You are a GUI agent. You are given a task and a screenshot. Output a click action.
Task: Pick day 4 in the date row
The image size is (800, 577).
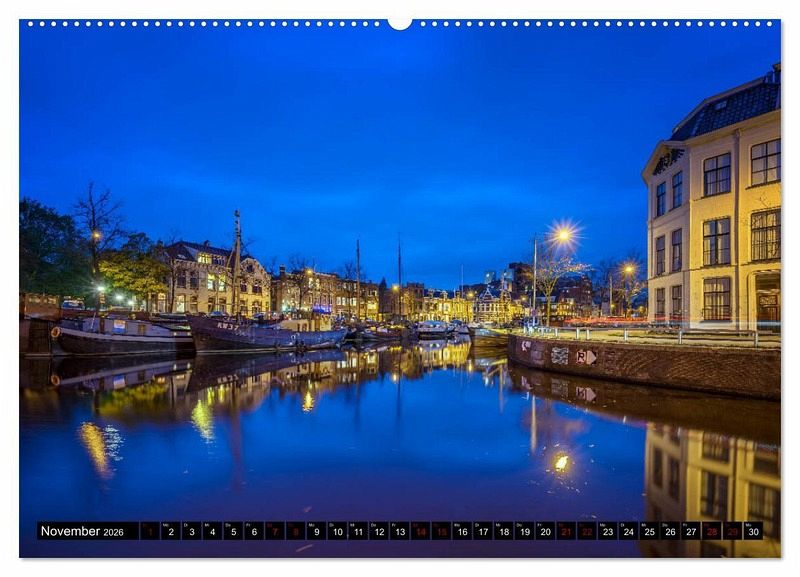click(x=213, y=531)
